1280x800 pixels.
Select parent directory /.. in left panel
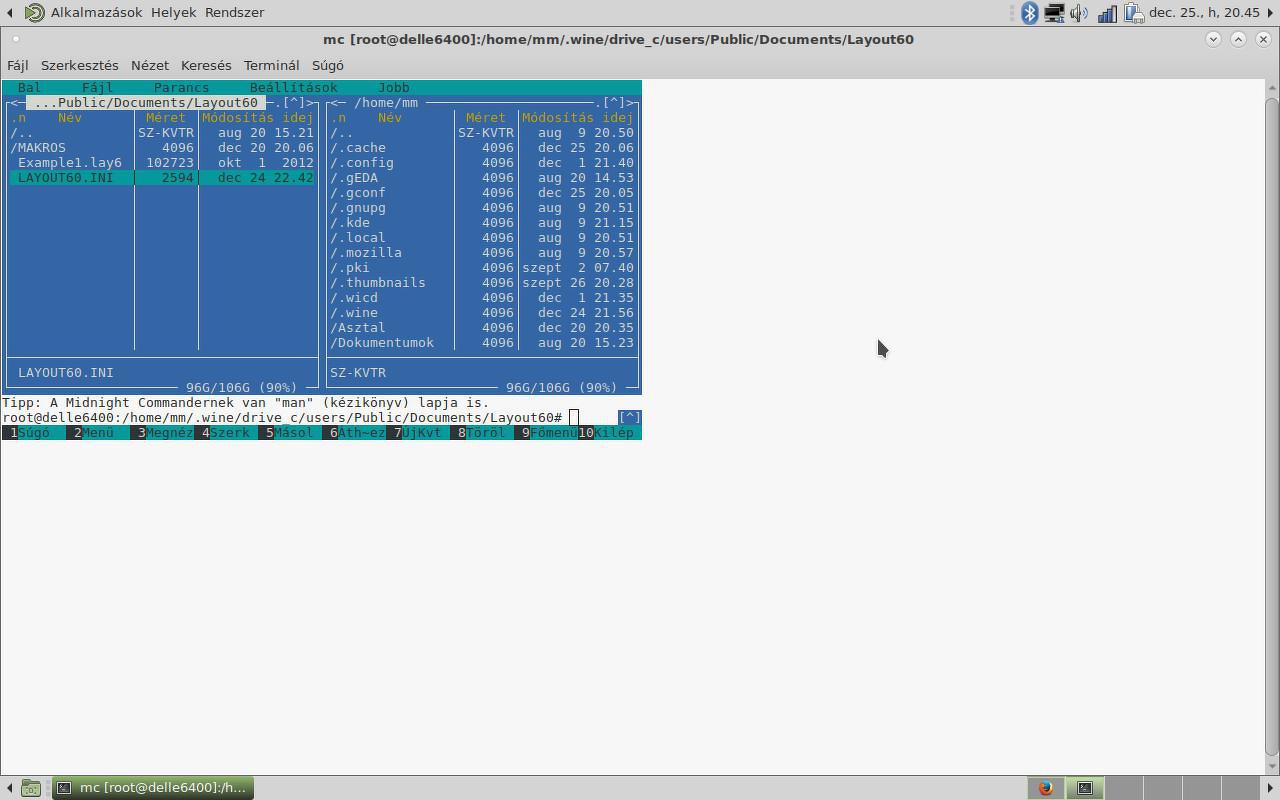162,132
